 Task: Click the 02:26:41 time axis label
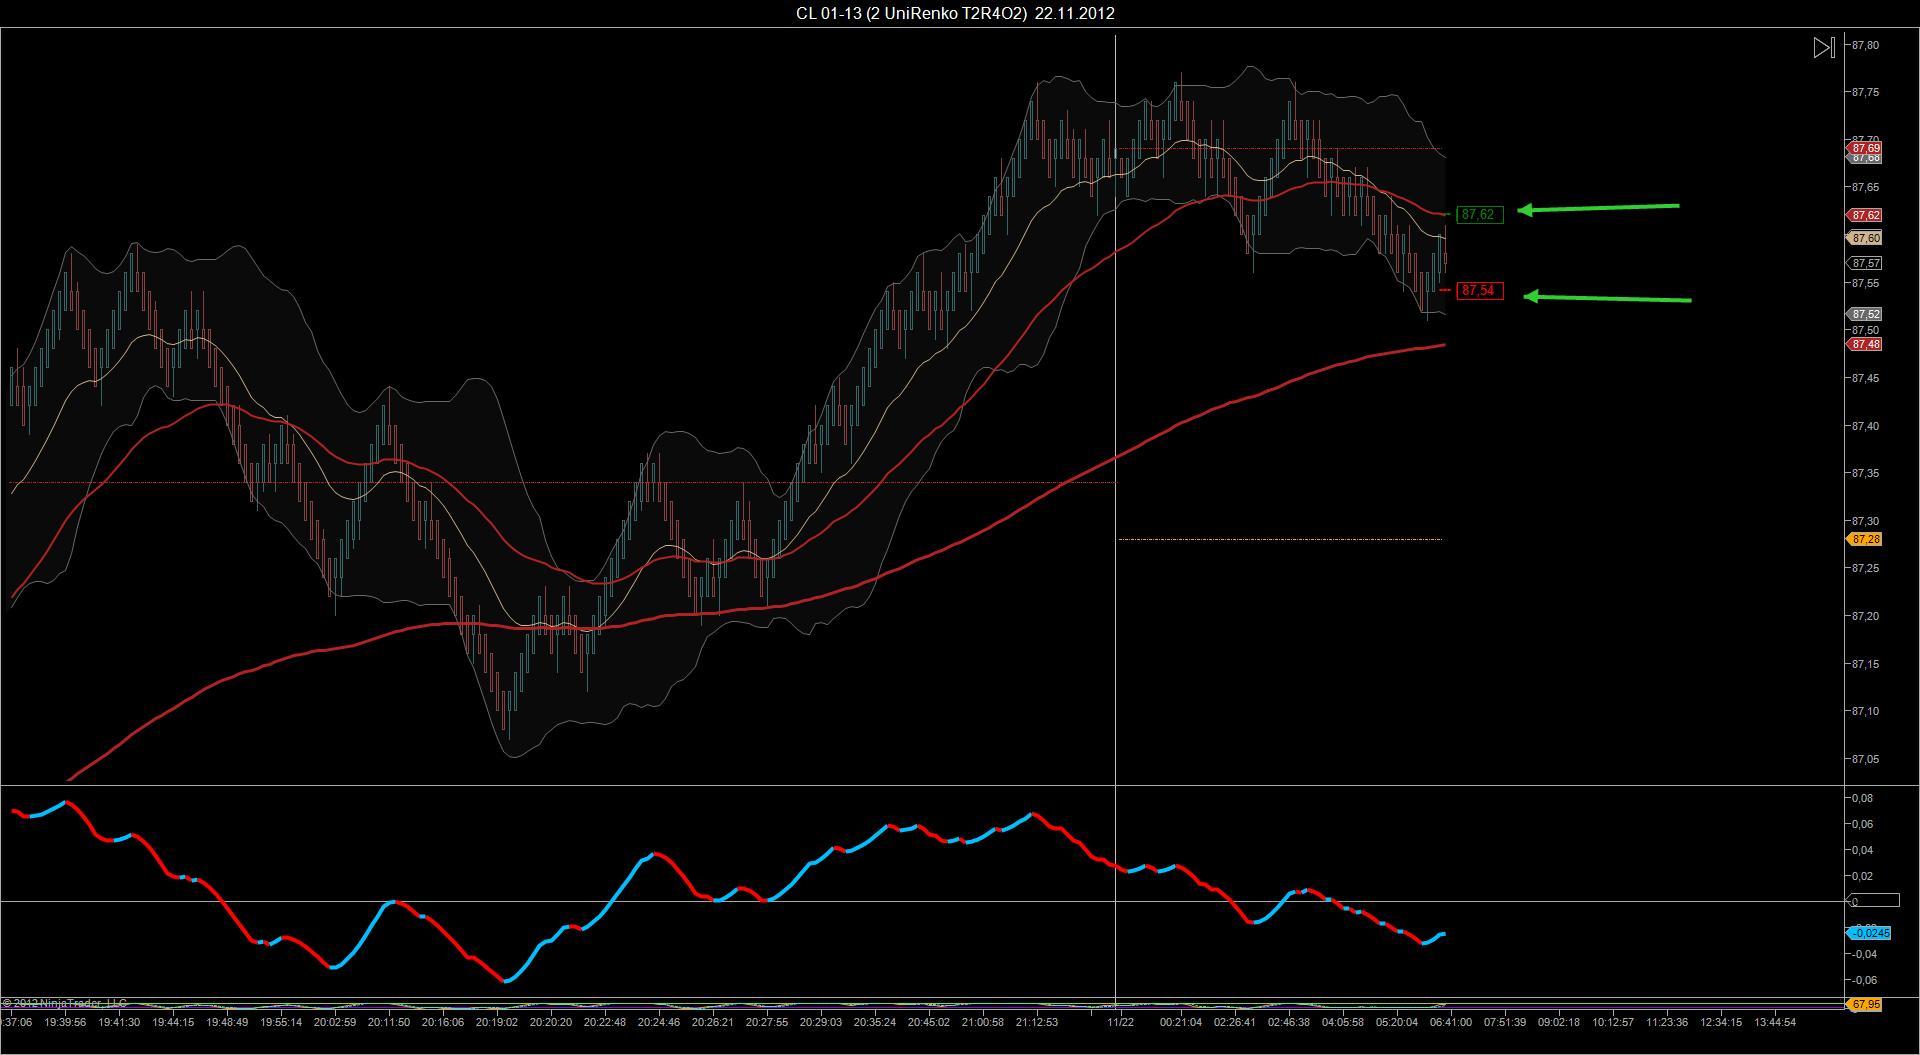coord(1235,1022)
